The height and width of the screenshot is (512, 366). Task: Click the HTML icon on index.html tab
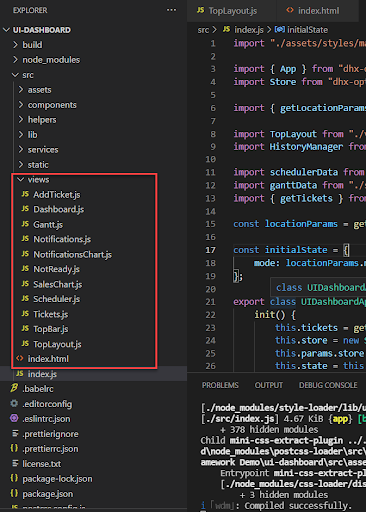(290, 10)
